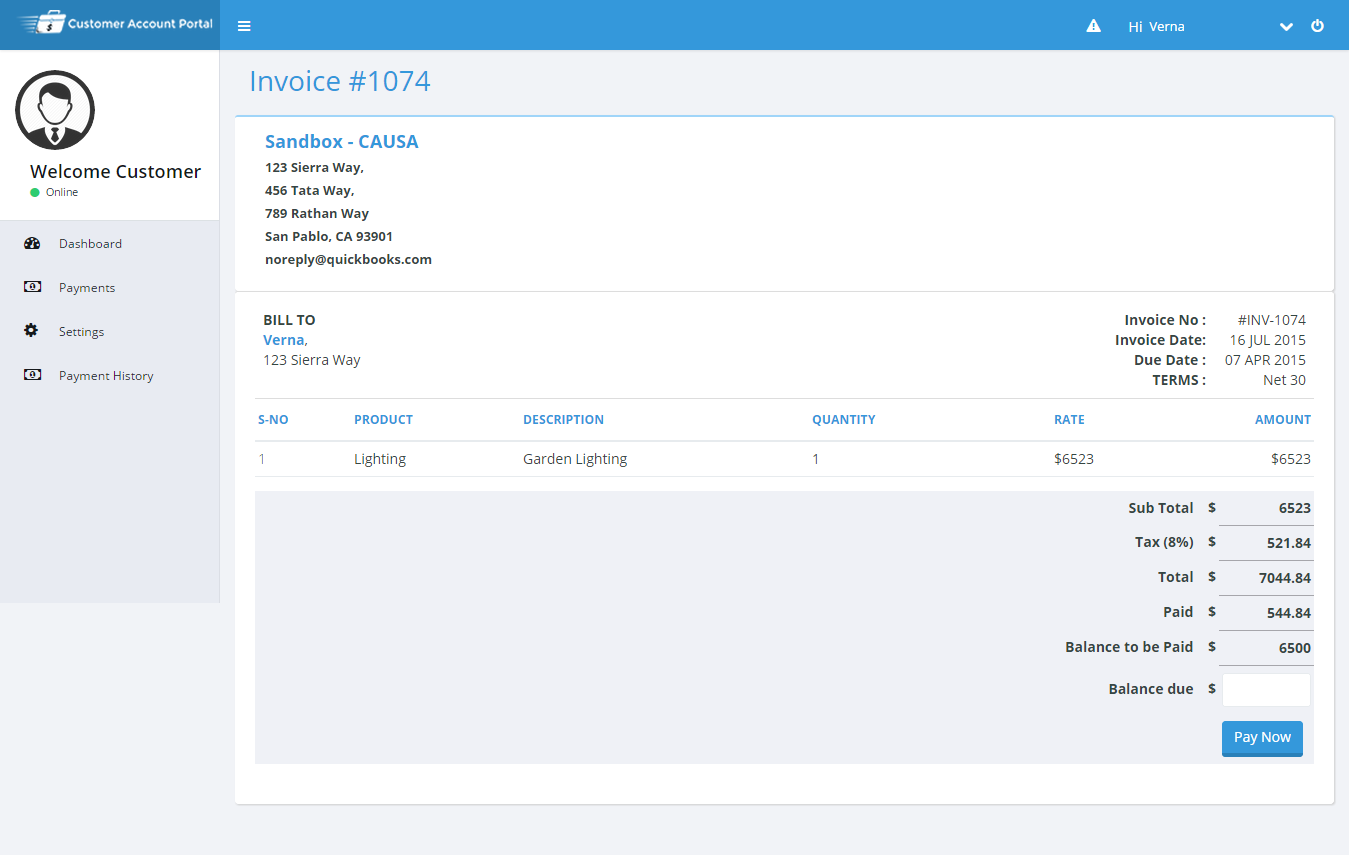Click the customer avatar profile picture
The image size is (1349, 855).
point(55,110)
